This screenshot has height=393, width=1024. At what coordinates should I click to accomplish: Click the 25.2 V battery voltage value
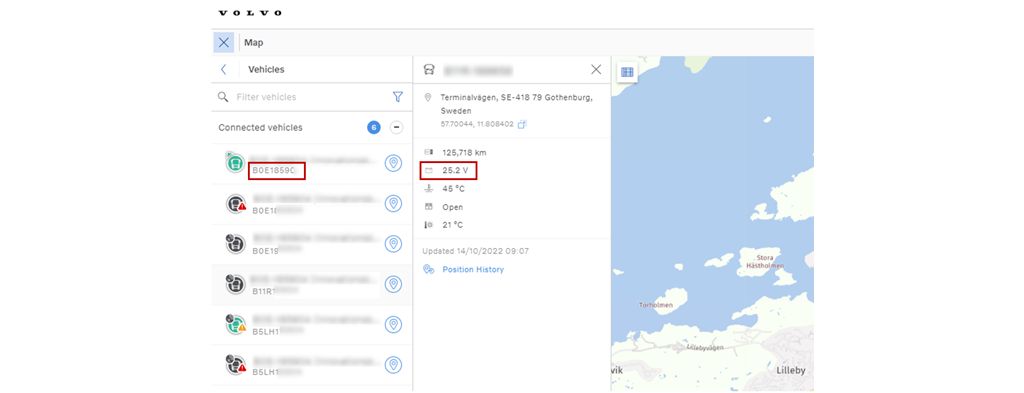(455, 170)
